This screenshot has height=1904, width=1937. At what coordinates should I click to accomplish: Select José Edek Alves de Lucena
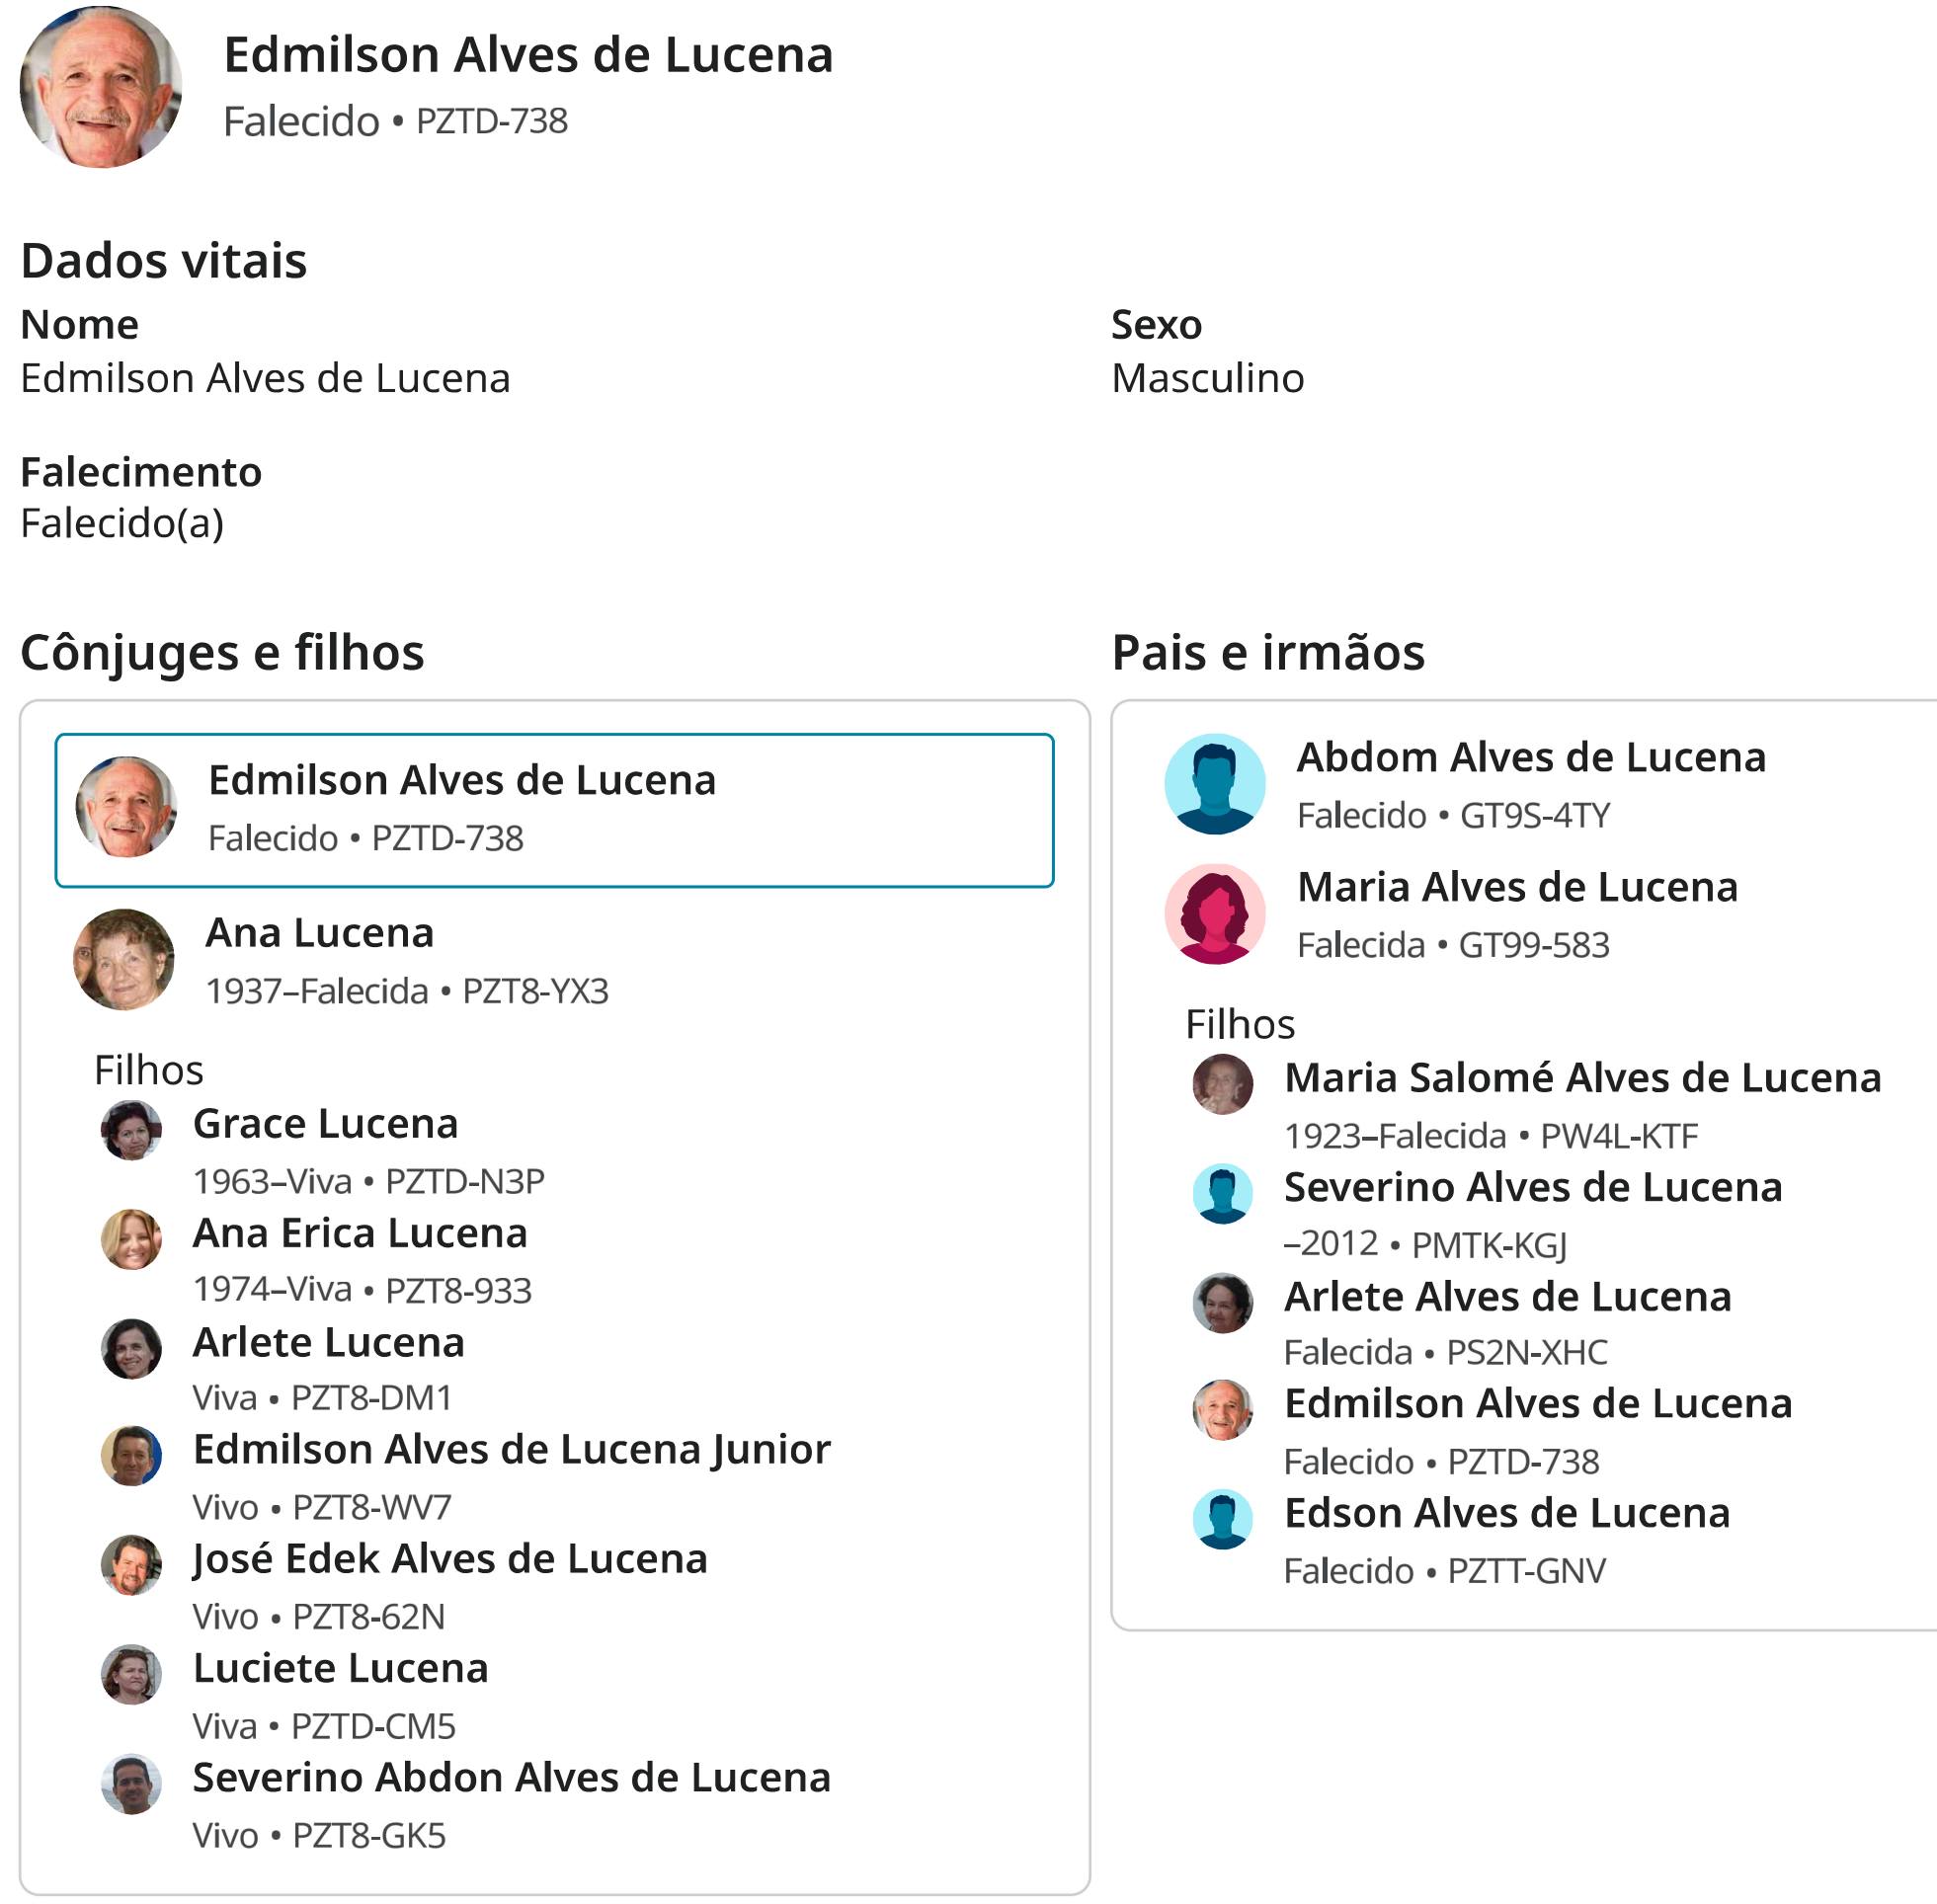tap(449, 1558)
